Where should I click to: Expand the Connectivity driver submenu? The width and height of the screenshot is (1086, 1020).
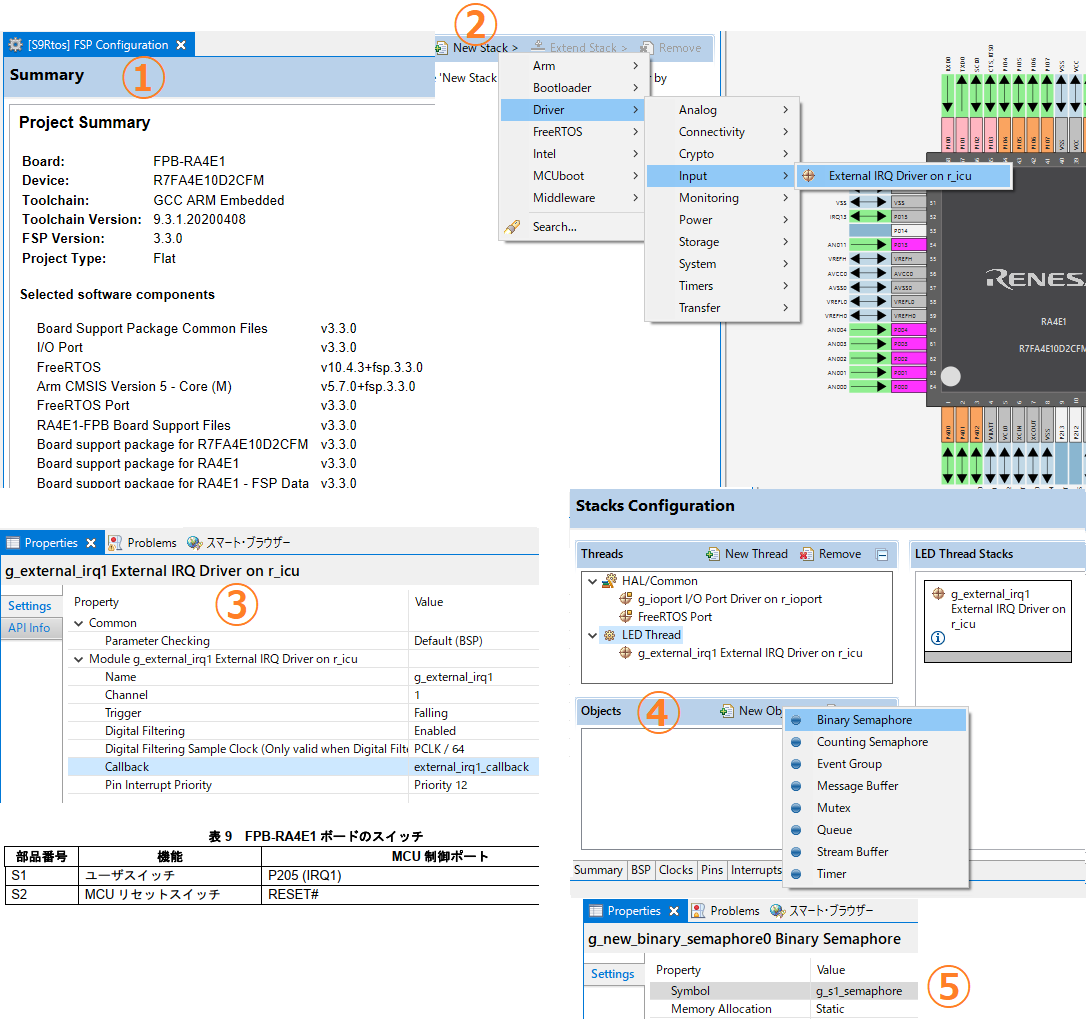(x=723, y=132)
